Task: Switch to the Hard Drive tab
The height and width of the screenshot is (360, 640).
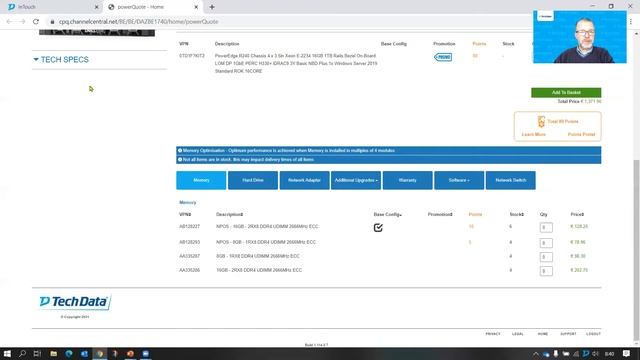Action: (x=253, y=180)
